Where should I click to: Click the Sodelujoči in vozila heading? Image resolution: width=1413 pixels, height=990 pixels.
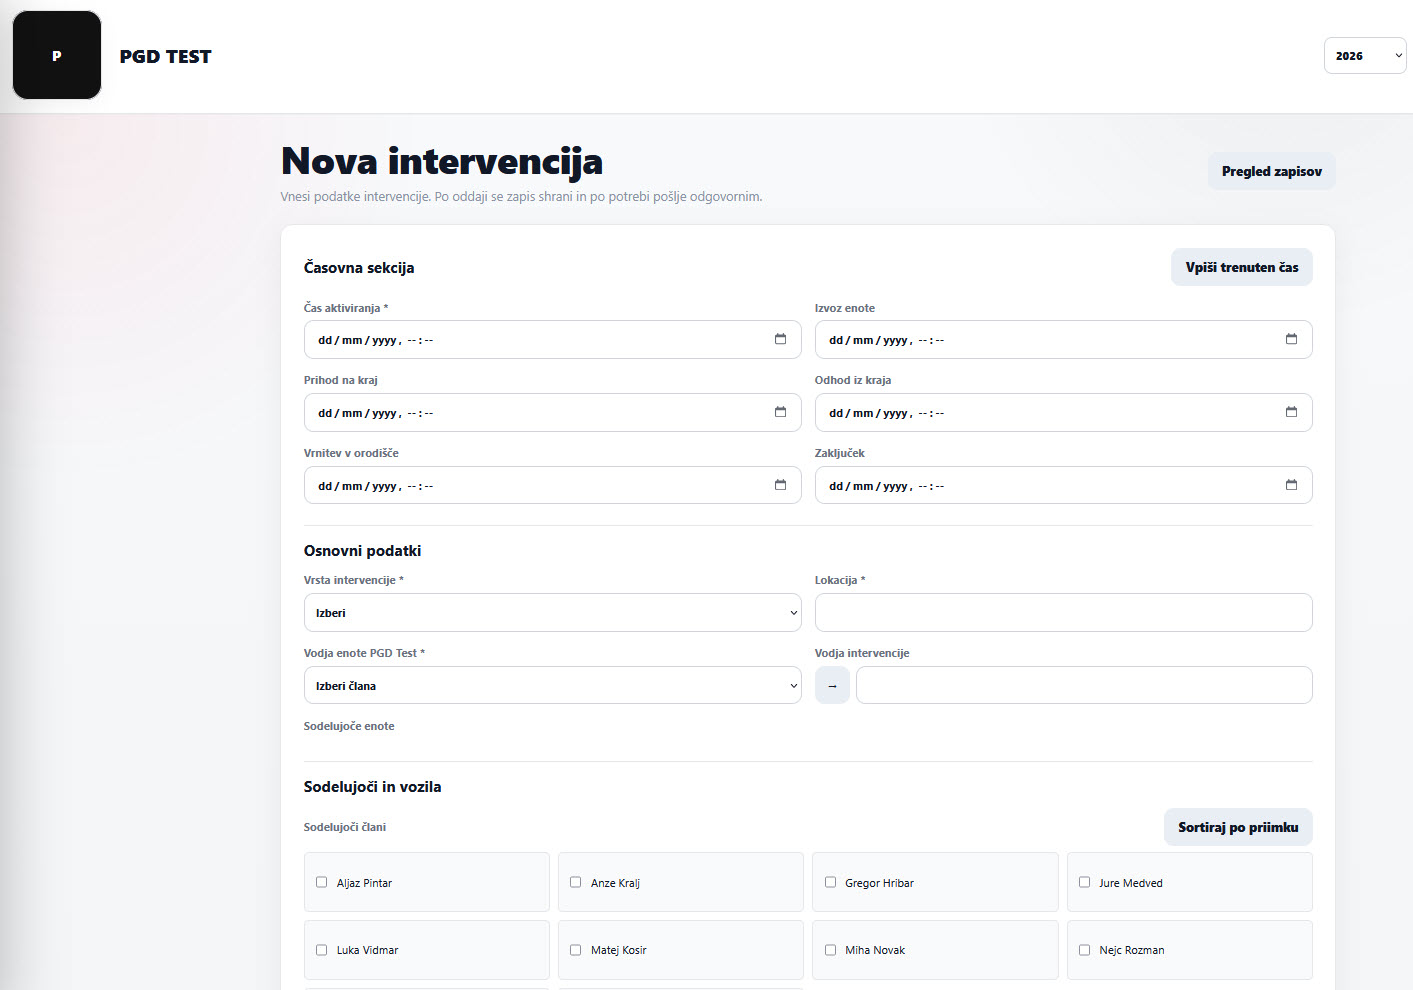tap(372, 787)
